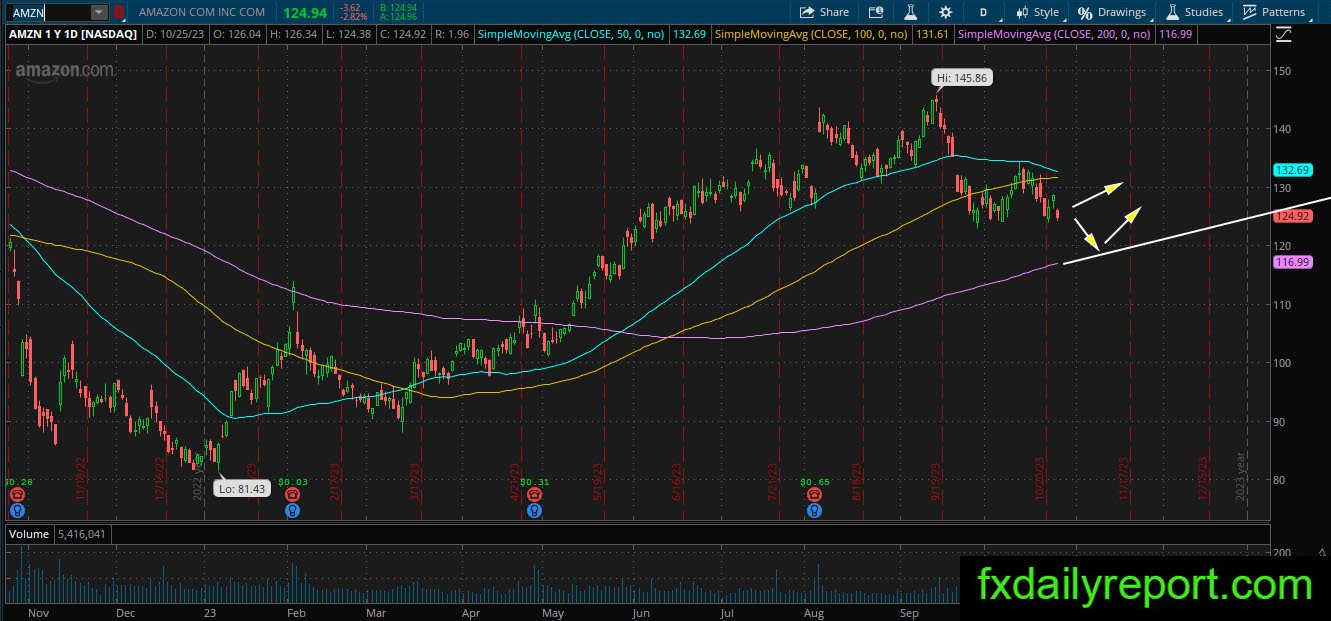The height and width of the screenshot is (621, 1331).
Task: Click the blue earnings bulb under $0.28
Action: (16, 510)
